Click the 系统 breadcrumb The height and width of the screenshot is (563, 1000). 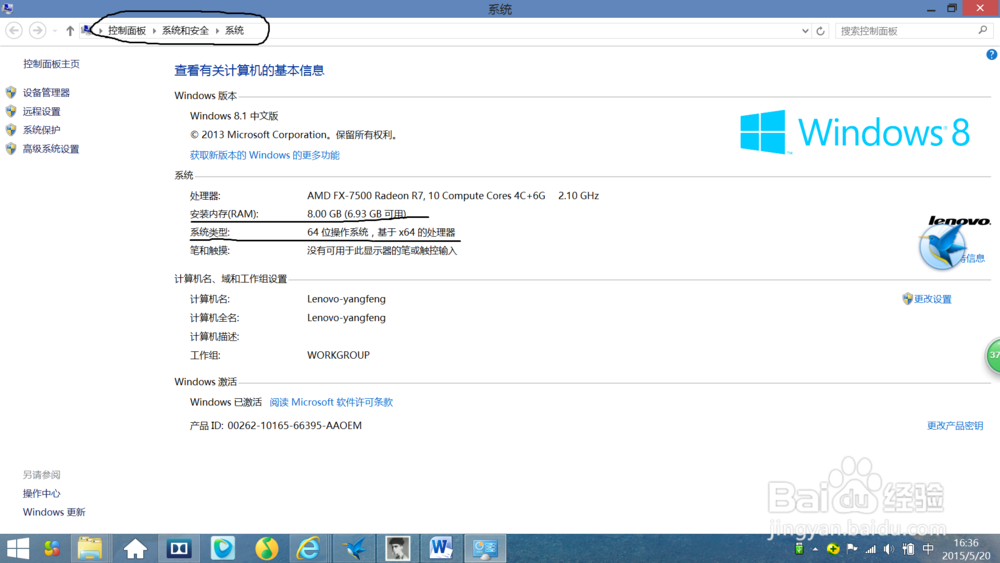pos(234,31)
